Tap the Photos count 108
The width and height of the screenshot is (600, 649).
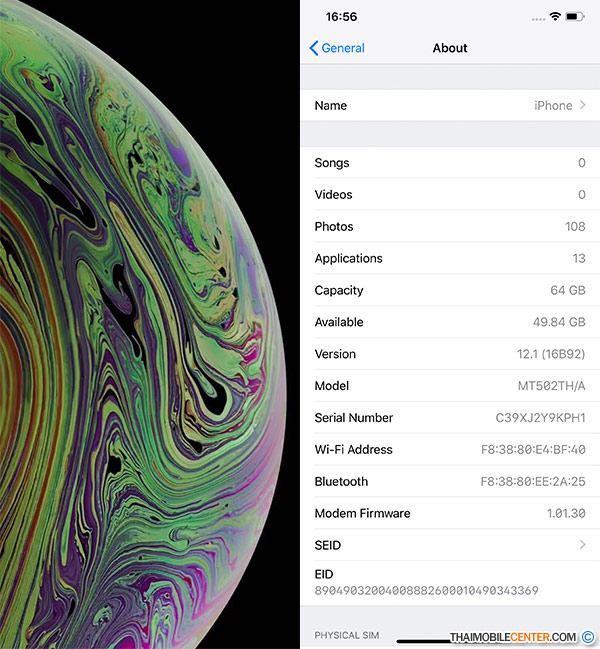coord(575,226)
